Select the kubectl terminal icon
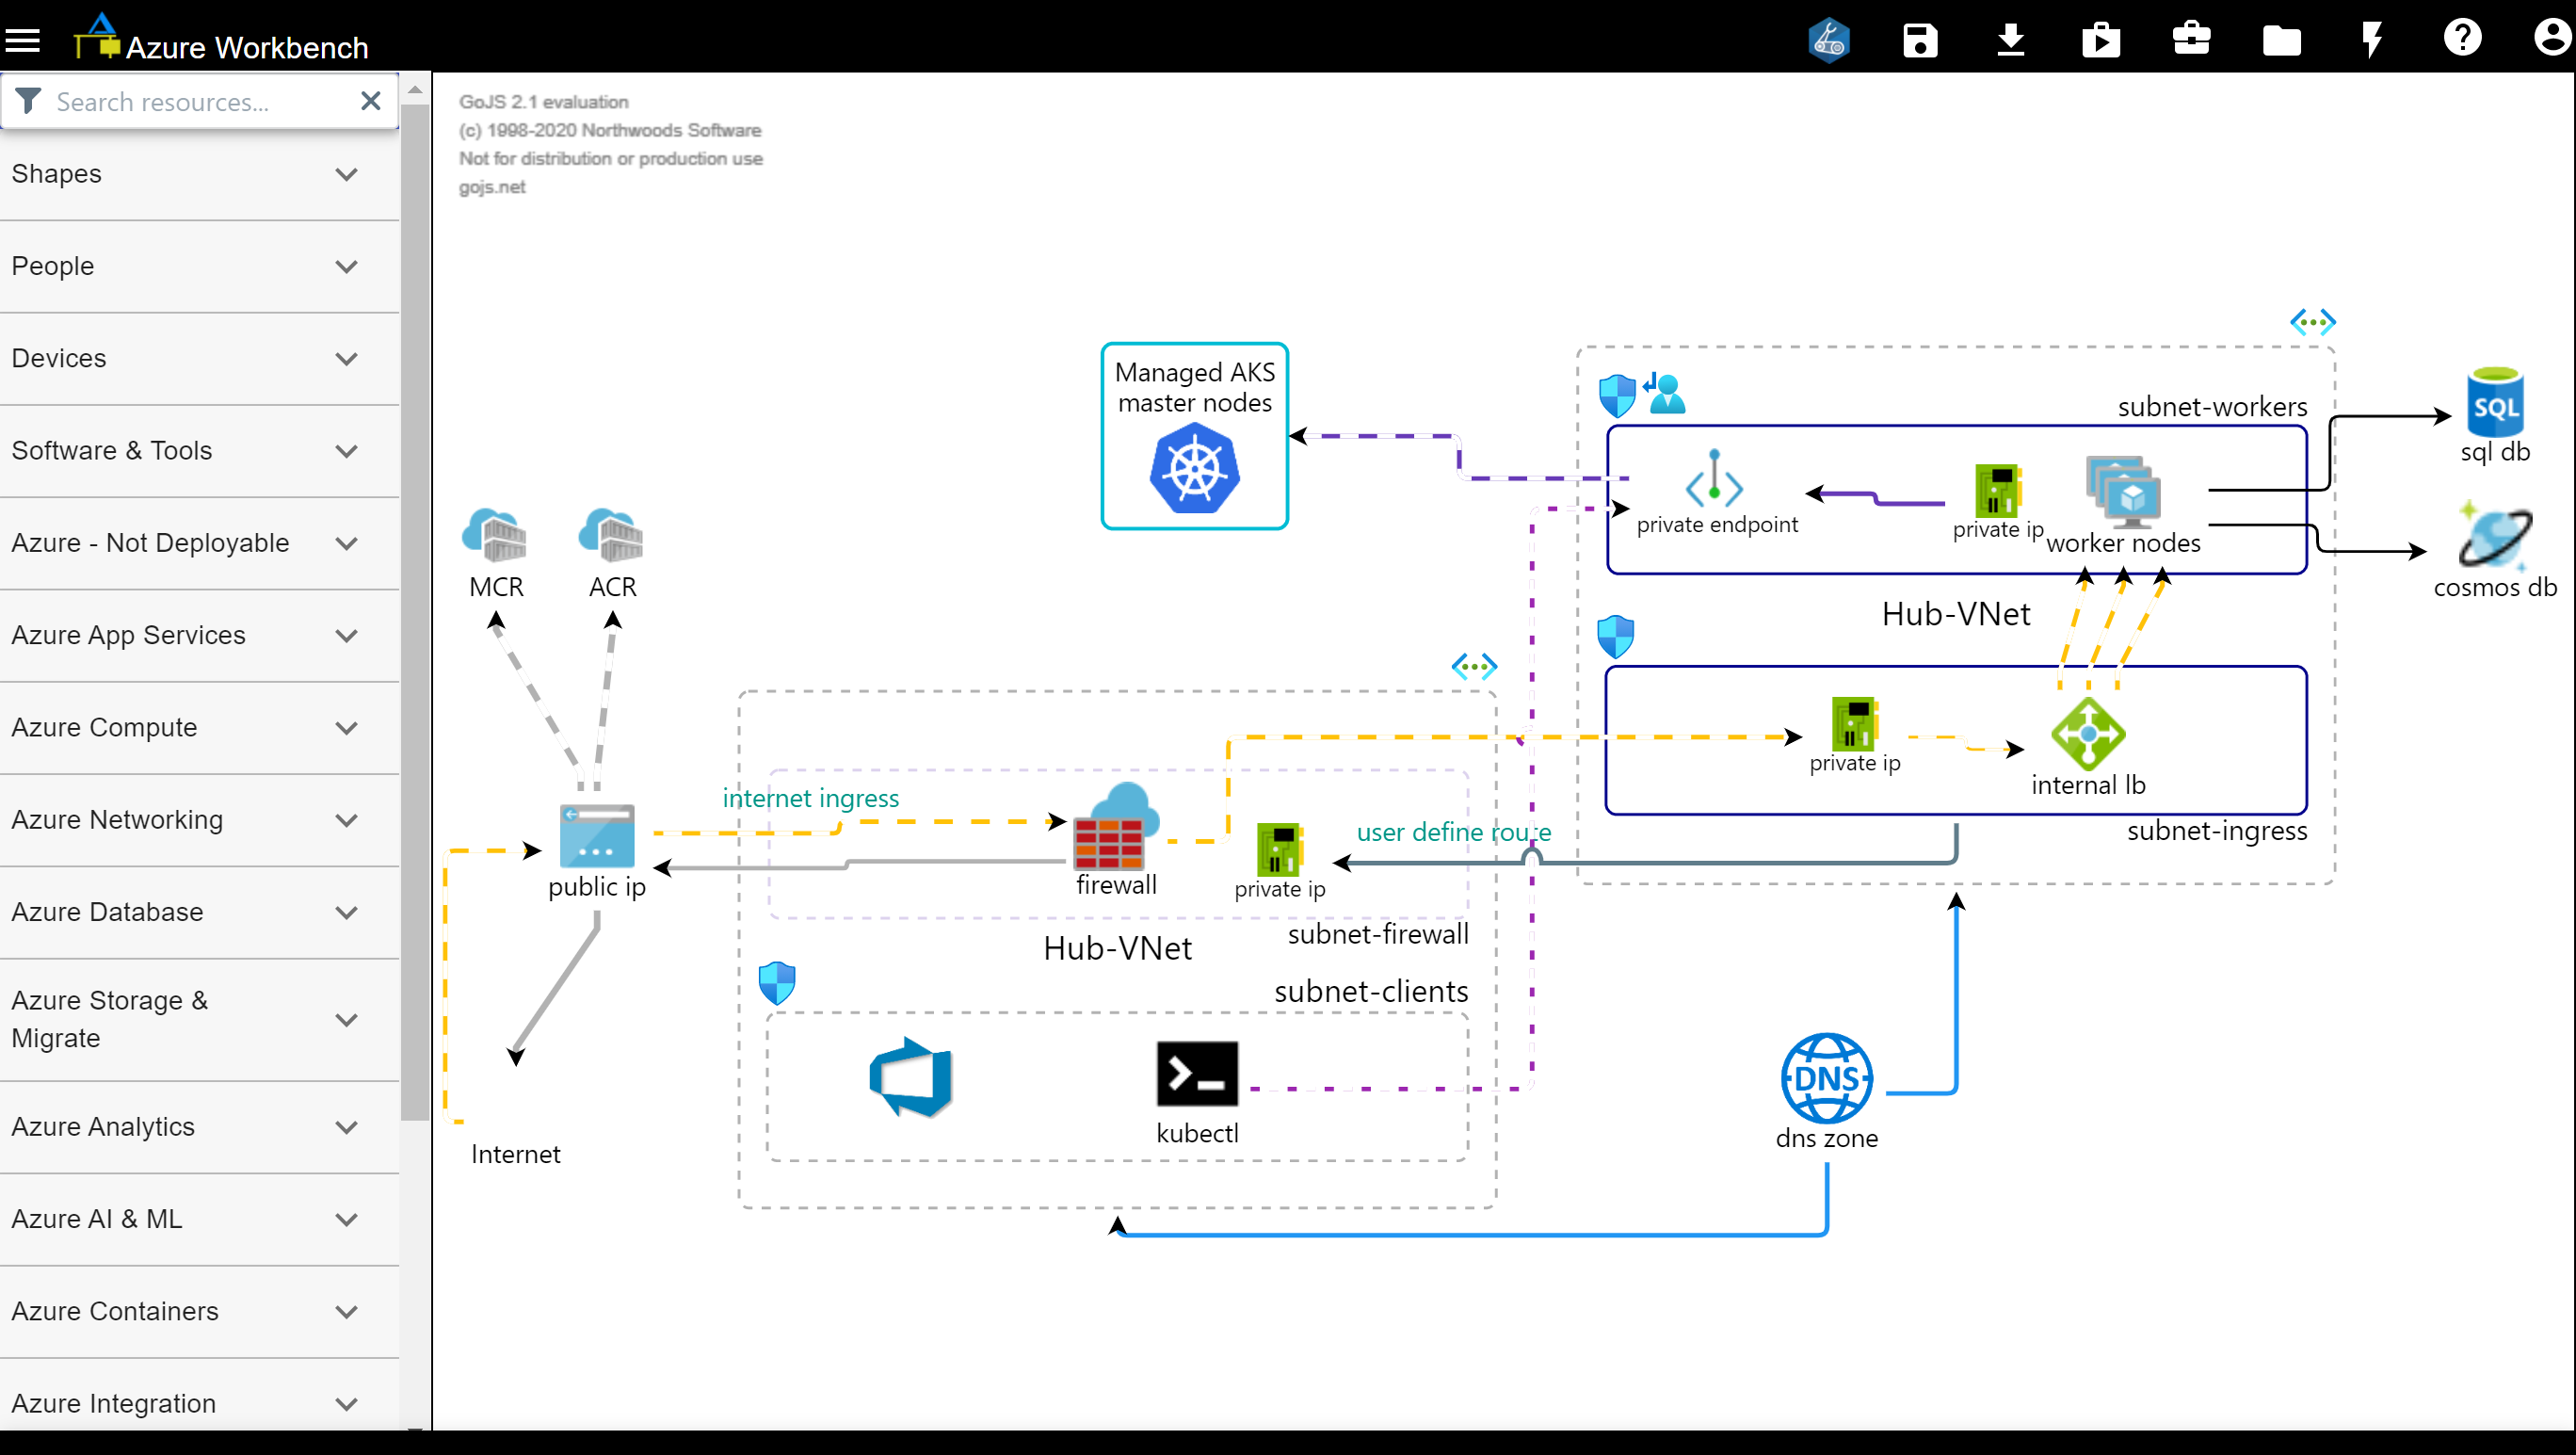Image resolution: width=2576 pixels, height=1455 pixels. point(1196,1074)
